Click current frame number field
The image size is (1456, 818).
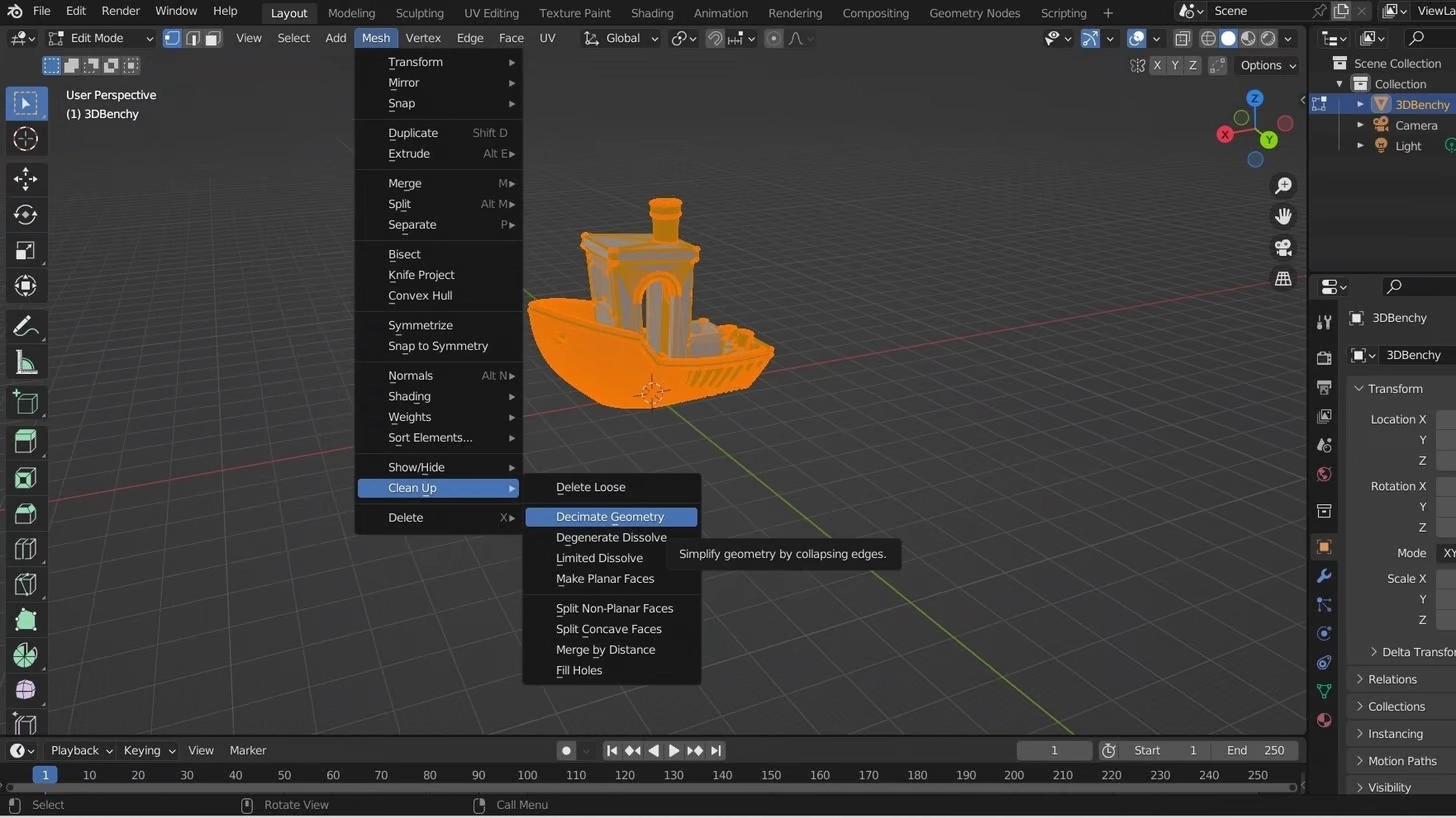[1054, 750]
